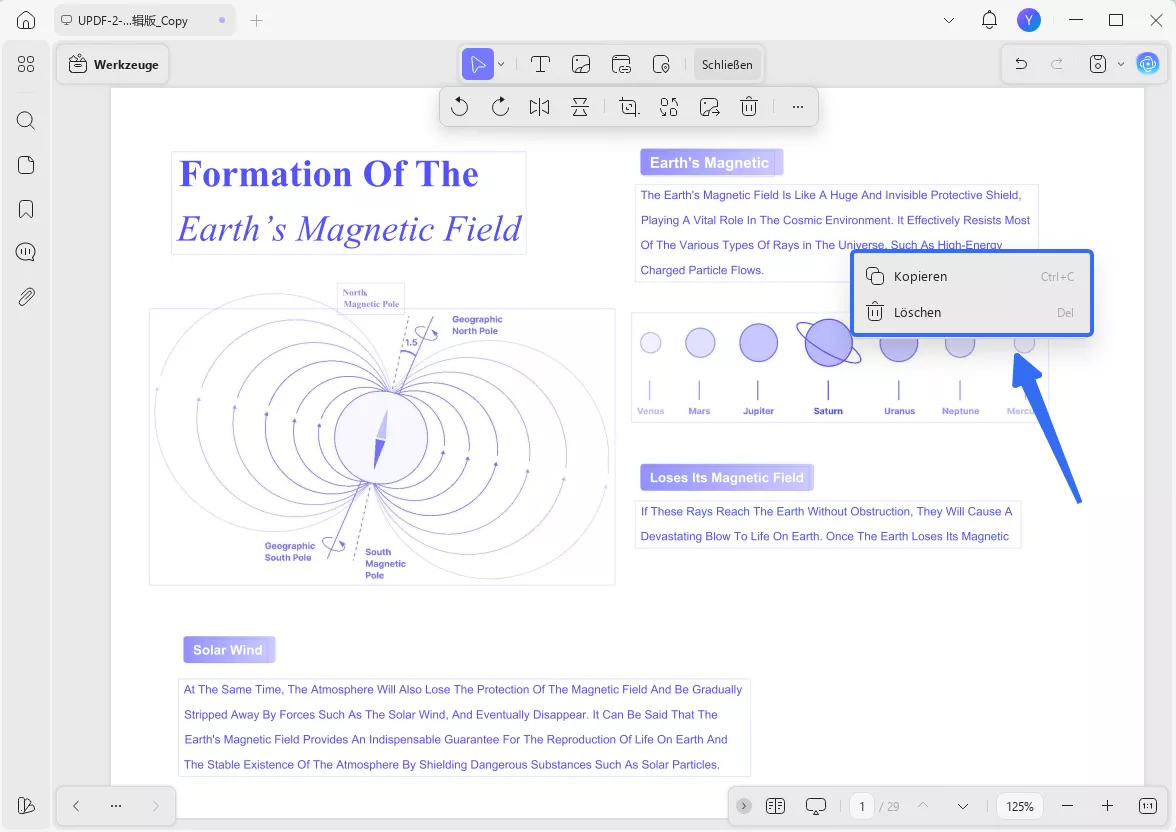The image size is (1176, 832).
Task: Redo the last action
Action: [1057, 65]
